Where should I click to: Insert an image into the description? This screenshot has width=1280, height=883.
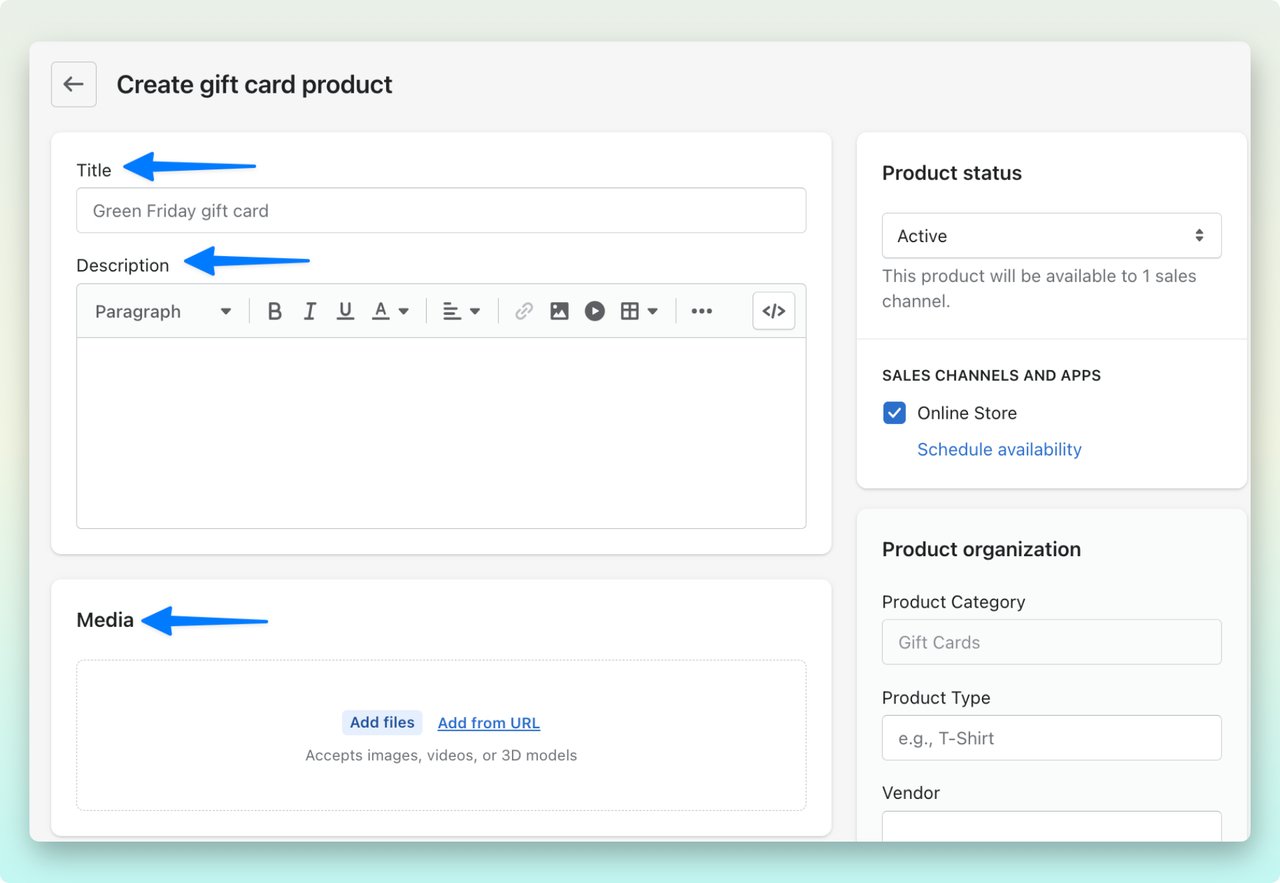pyautogui.click(x=559, y=311)
